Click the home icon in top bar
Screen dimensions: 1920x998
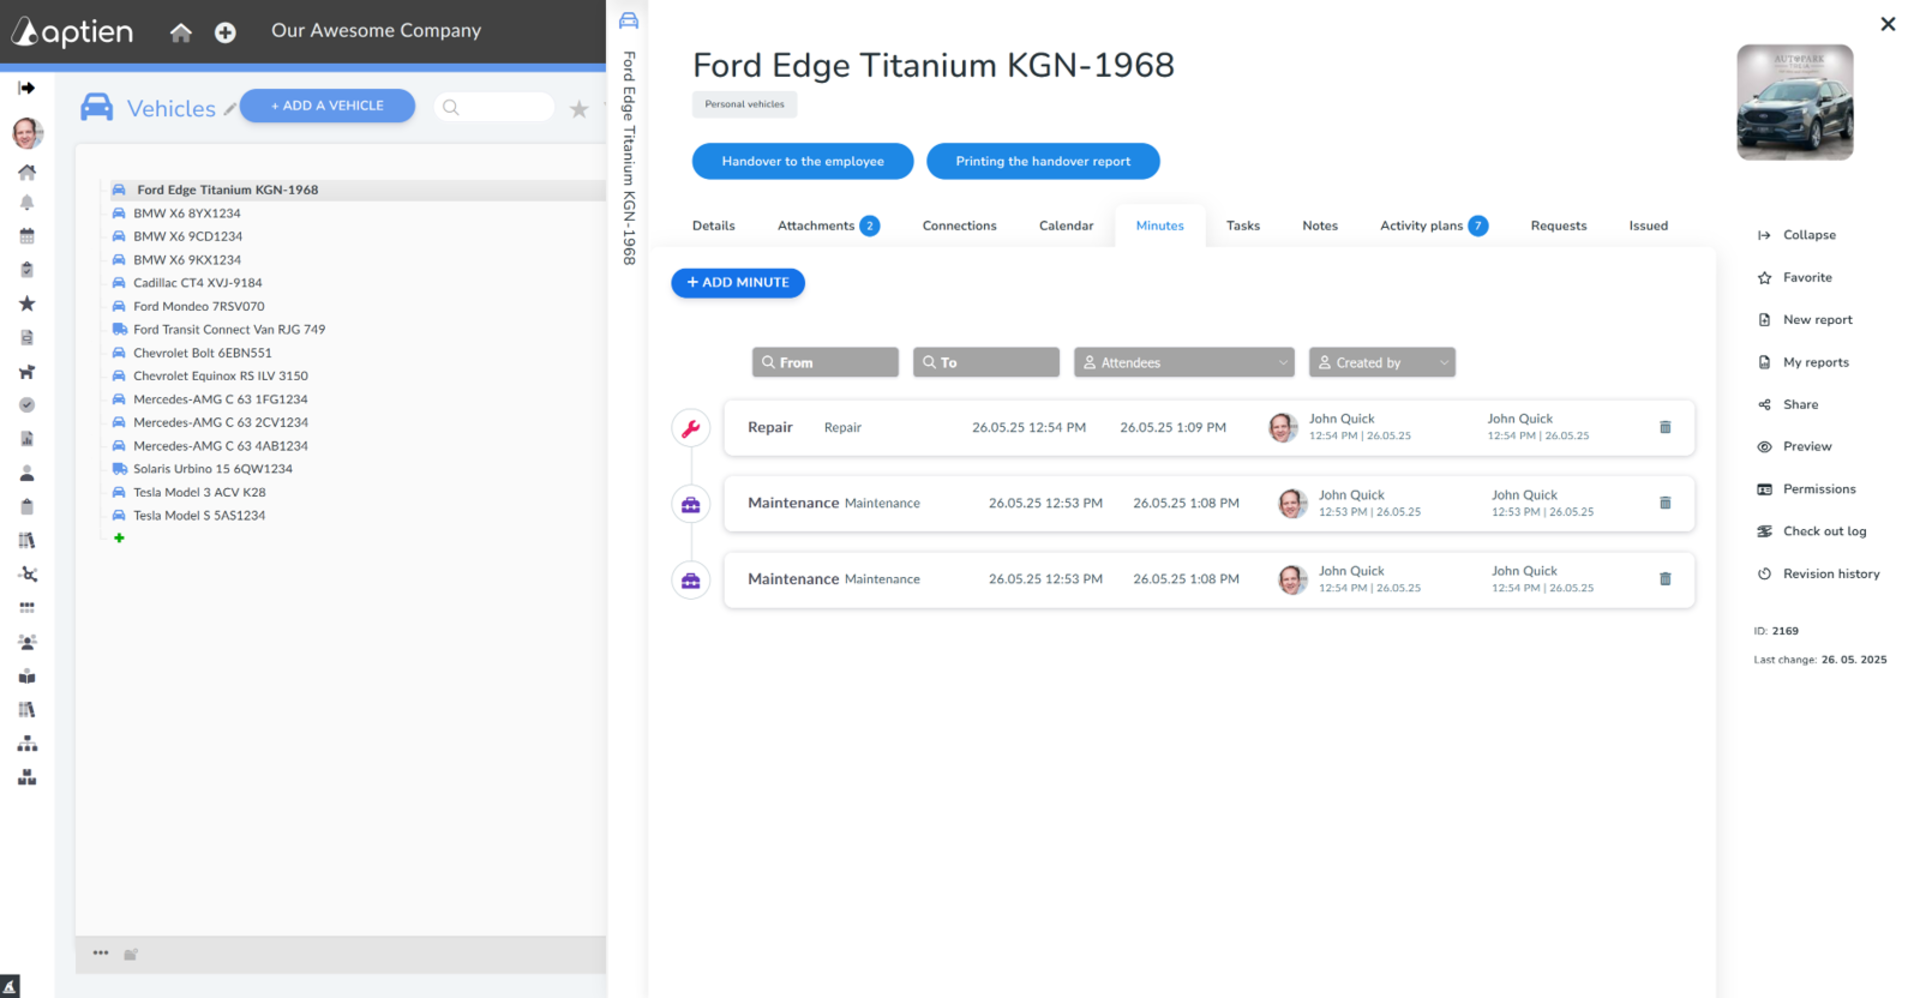click(181, 32)
